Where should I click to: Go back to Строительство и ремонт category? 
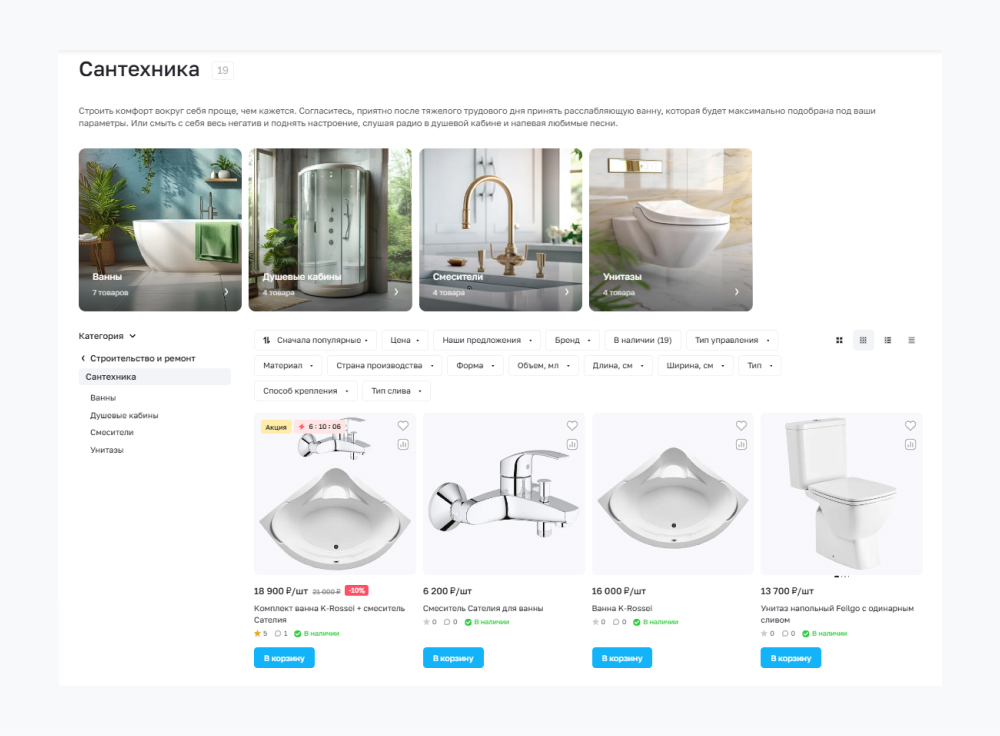pyautogui.click(x=138, y=358)
